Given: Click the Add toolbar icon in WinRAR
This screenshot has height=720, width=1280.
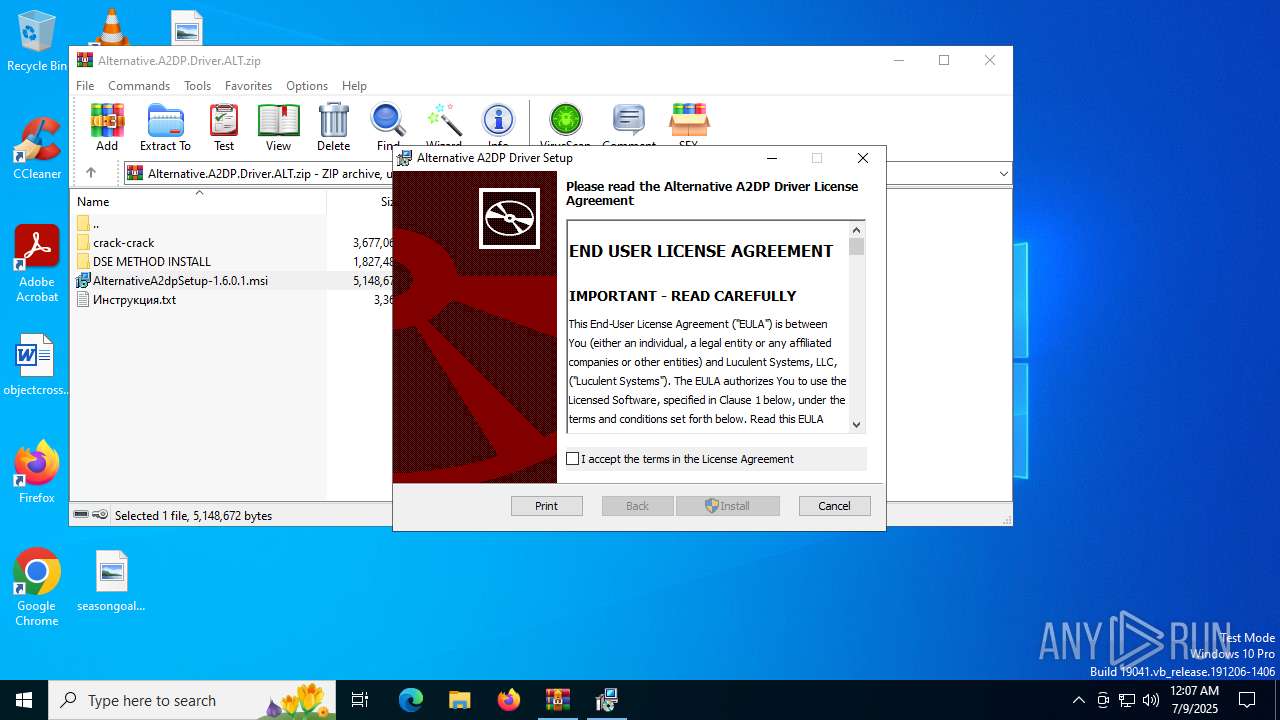Looking at the screenshot, I should [107, 127].
